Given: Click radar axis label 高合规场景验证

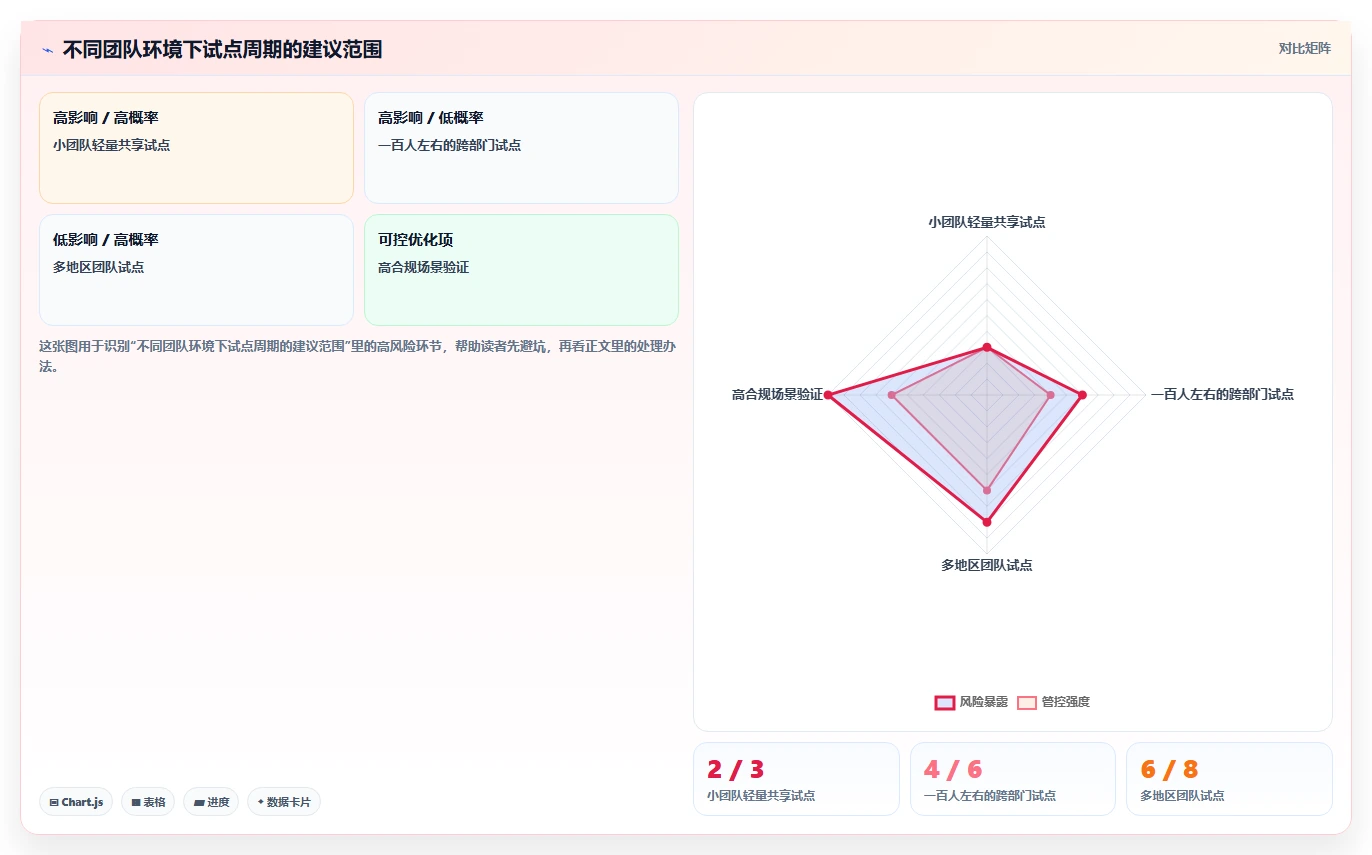Looking at the screenshot, I should [x=777, y=394].
